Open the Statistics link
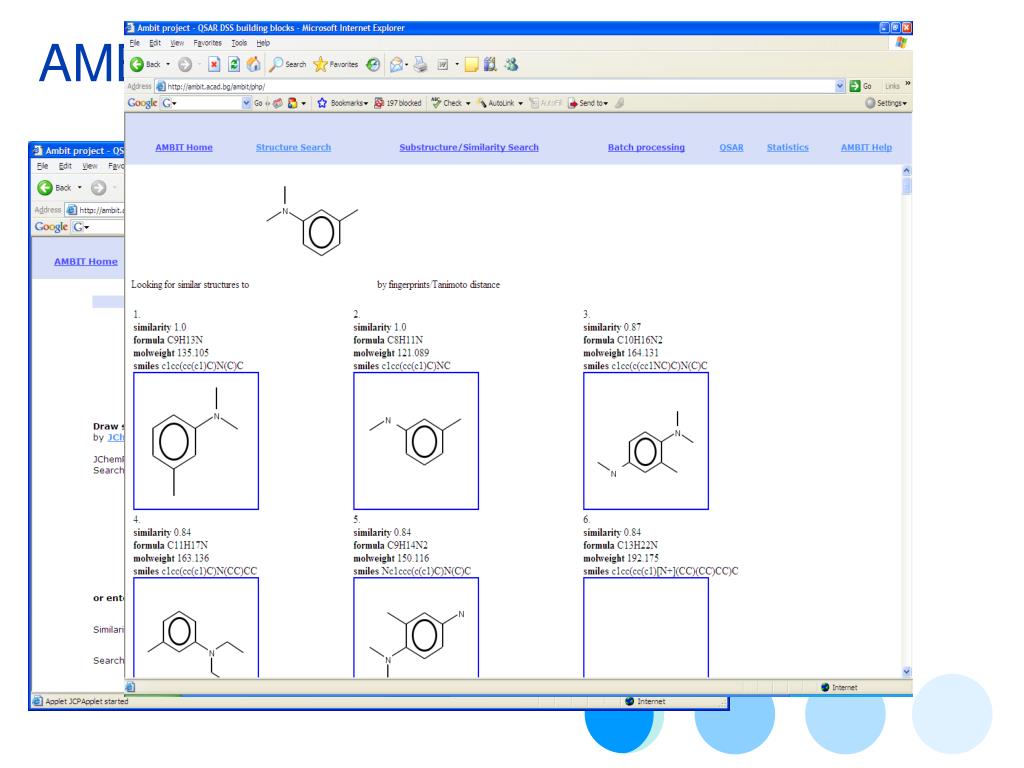Viewport: 1024px width, 768px height. pos(788,148)
